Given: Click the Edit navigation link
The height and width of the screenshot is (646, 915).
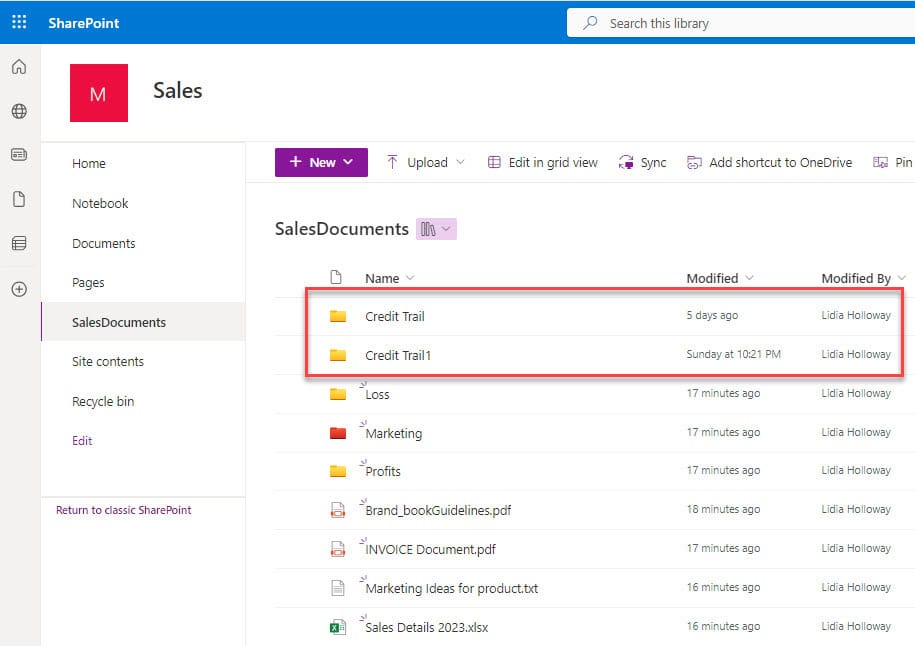Looking at the screenshot, I should (x=82, y=441).
